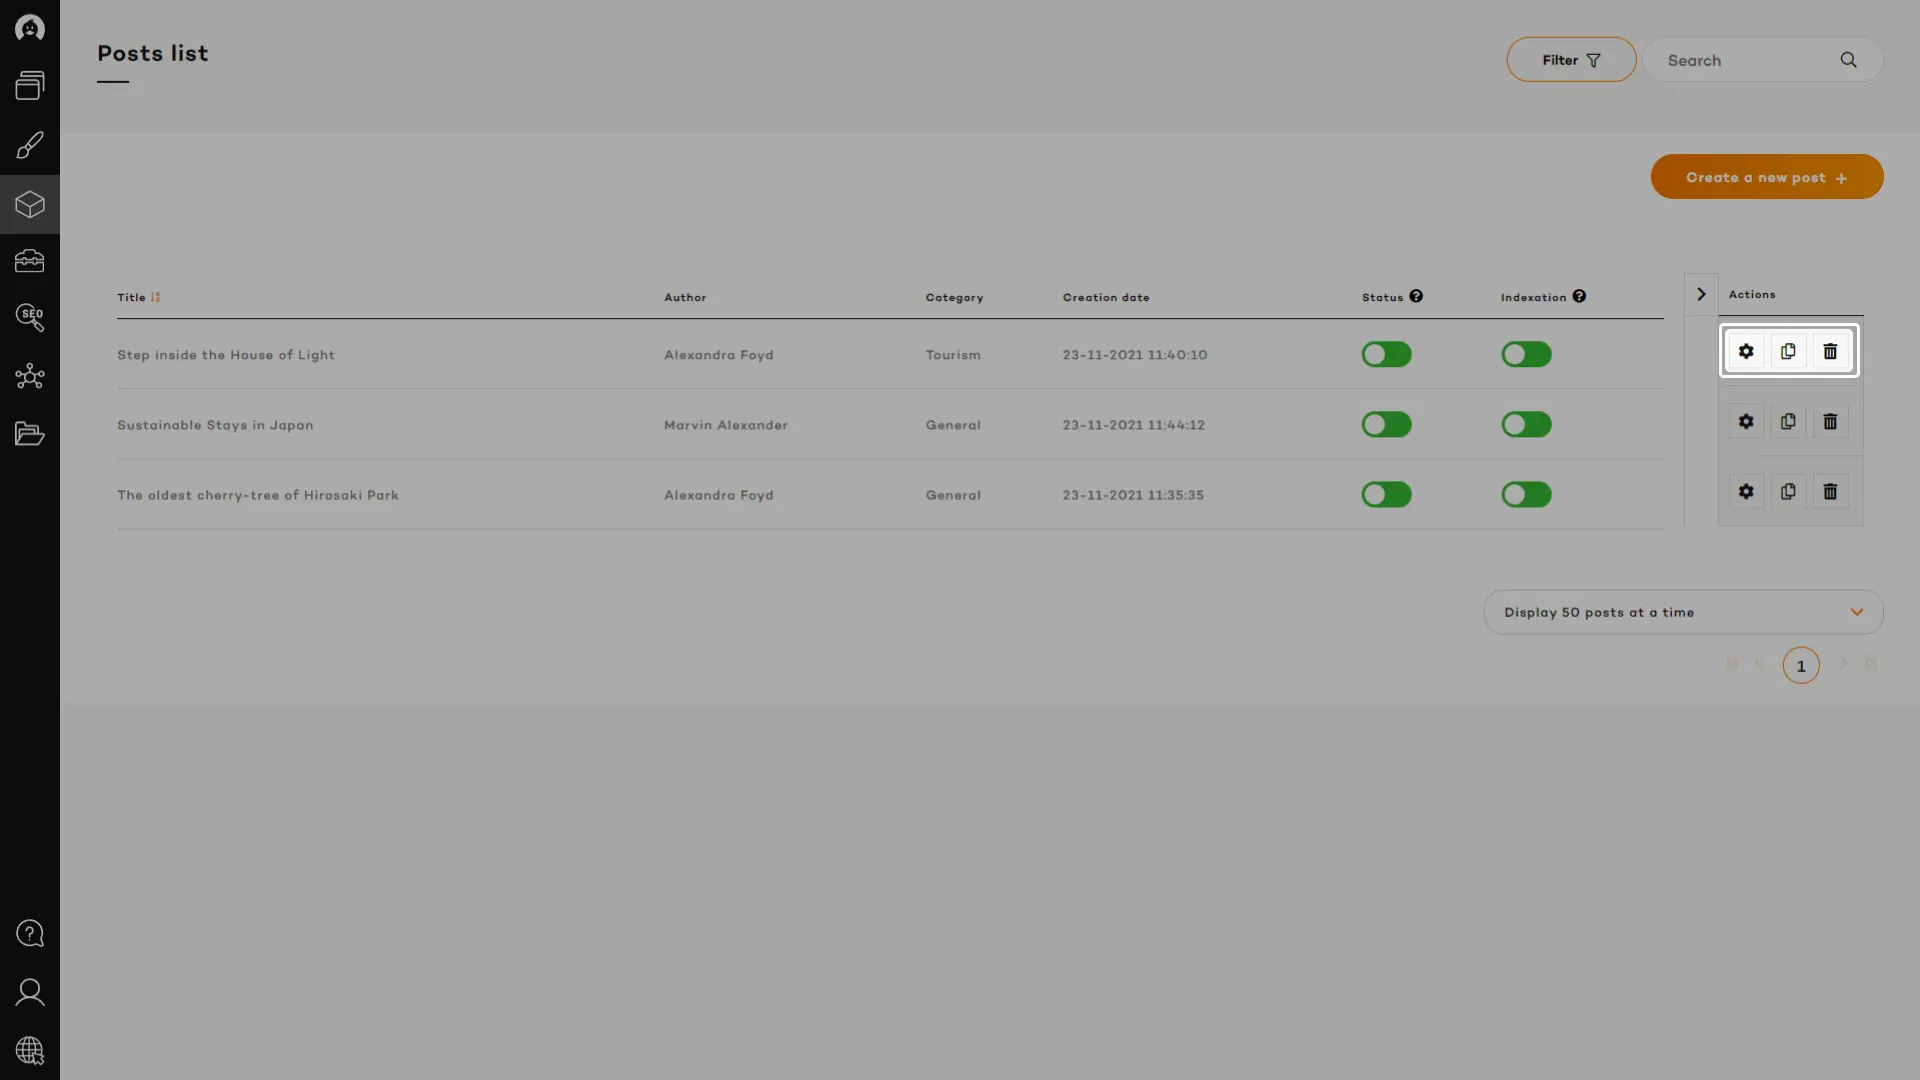The height and width of the screenshot is (1080, 1920).
Task: Open the file folder sidebar icon
Action: point(30,433)
